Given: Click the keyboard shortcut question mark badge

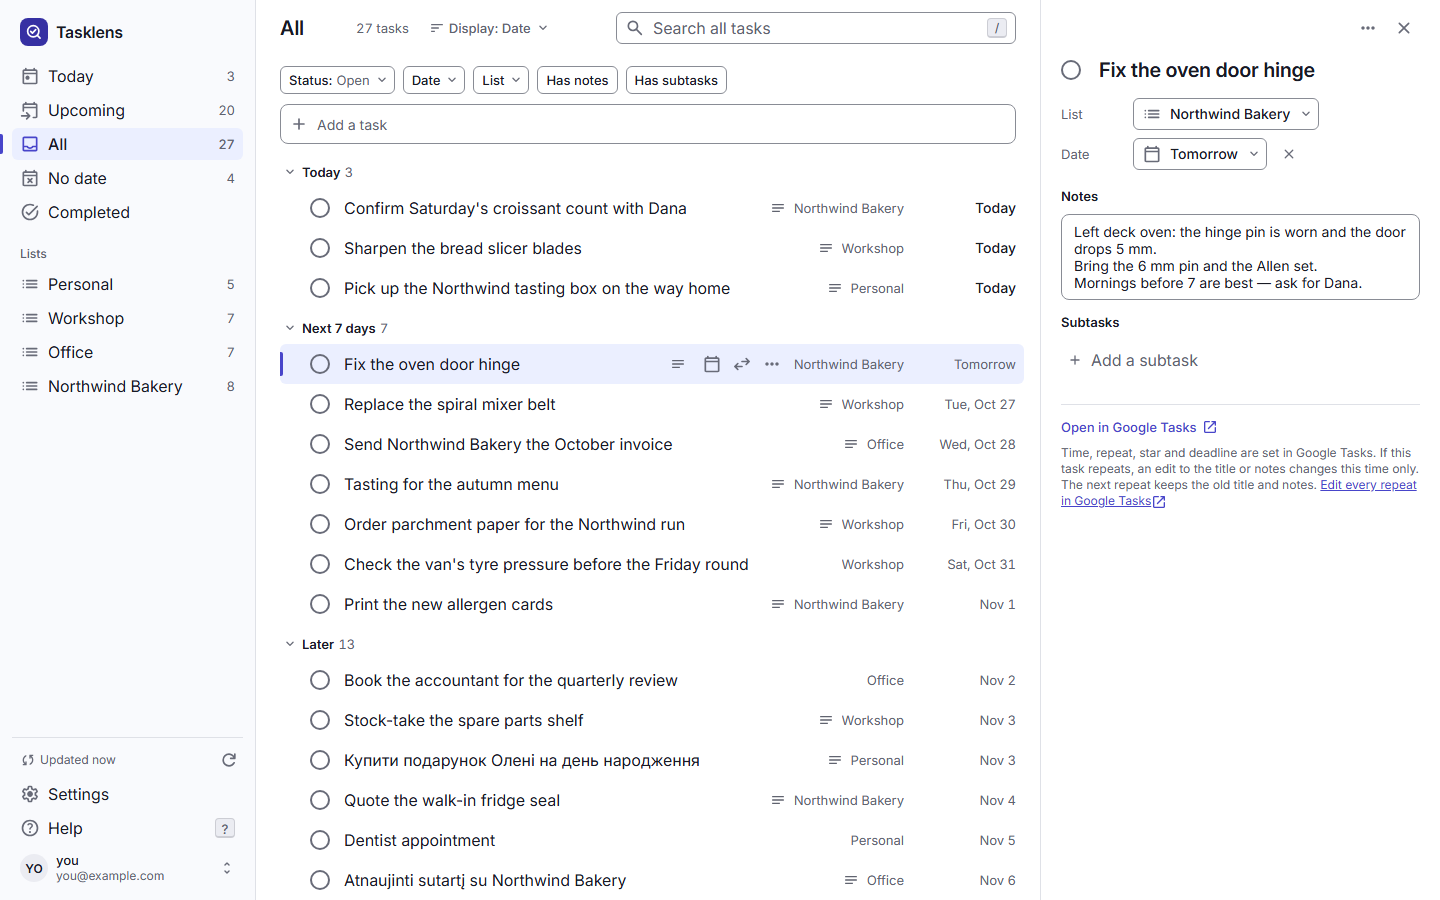Looking at the screenshot, I should point(225,828).
